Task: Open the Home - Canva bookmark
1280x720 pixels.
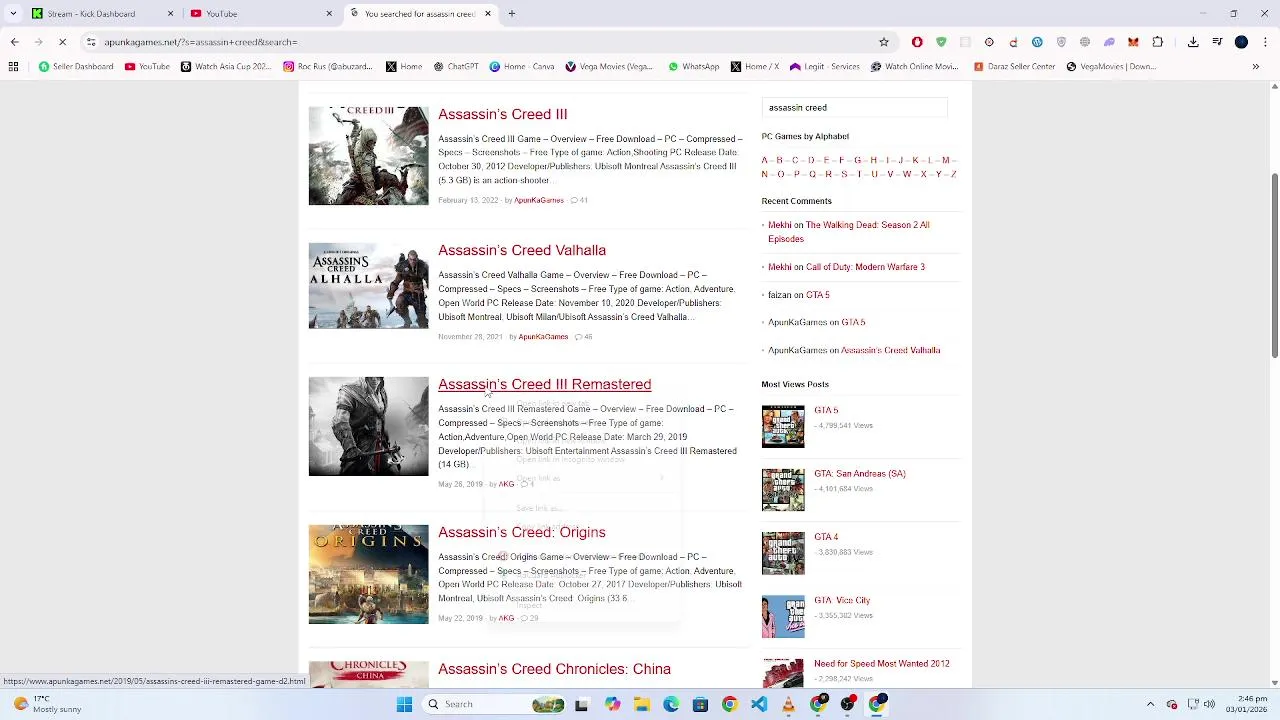Action: (x=522, y=67)
